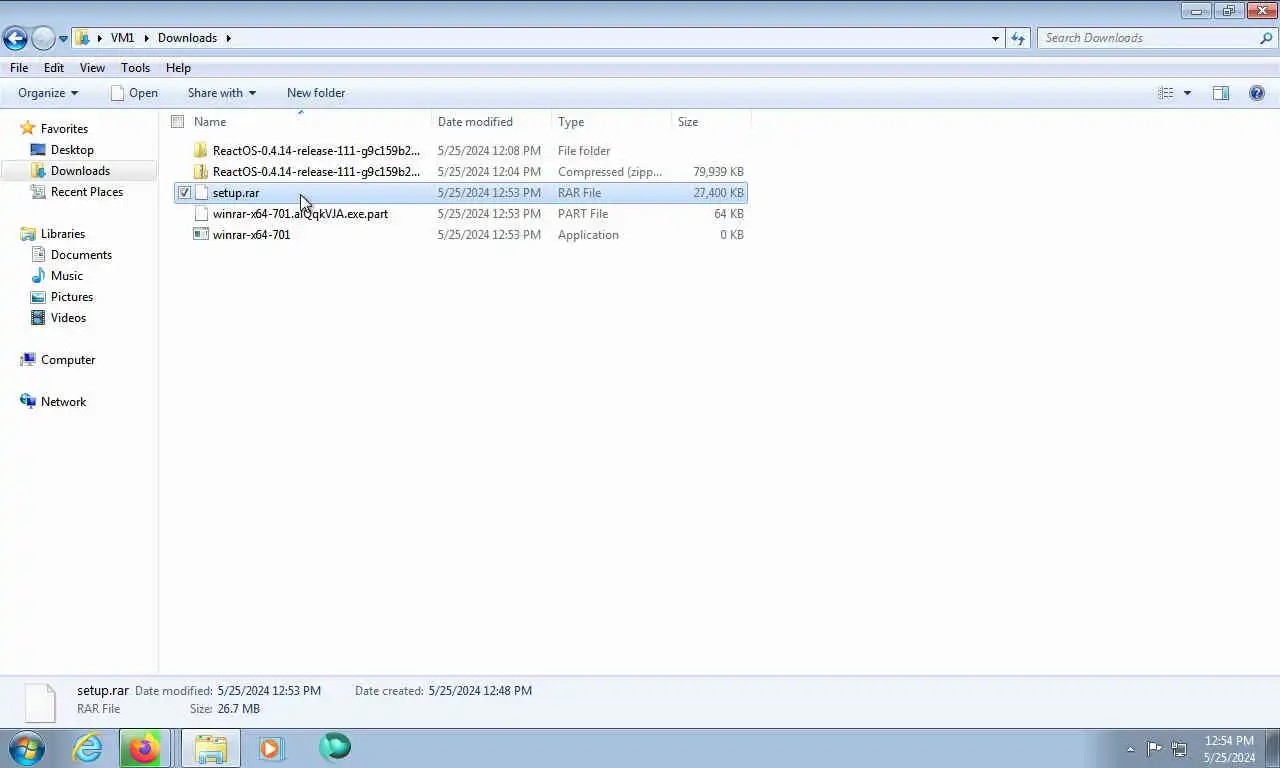
Task: Open the Music library
Action: pyautogui.click(x=56, y=276)
